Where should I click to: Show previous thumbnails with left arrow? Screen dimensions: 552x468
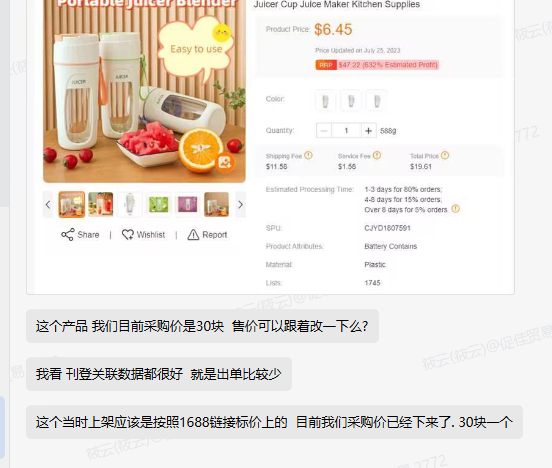[x=48, y=205]
